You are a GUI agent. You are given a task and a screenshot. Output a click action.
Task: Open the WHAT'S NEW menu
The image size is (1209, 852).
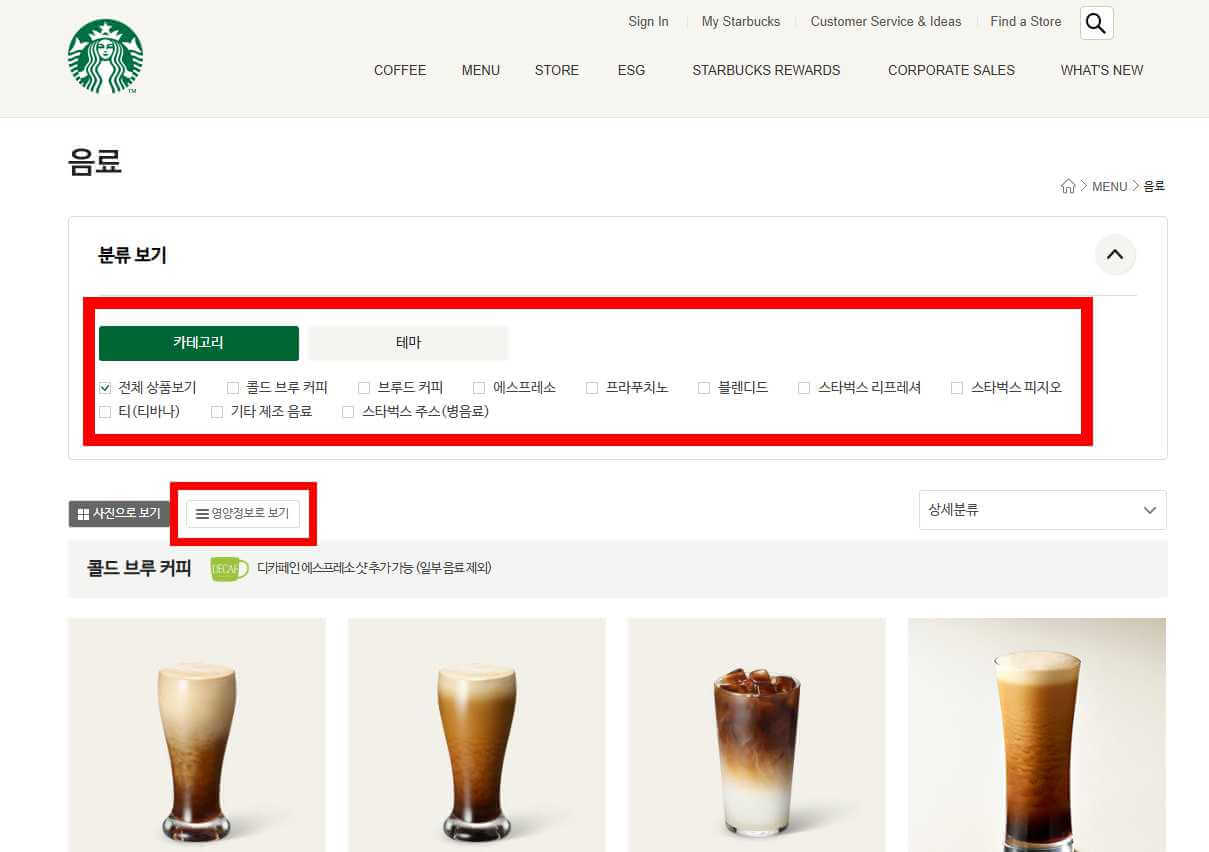point(1102,70)
